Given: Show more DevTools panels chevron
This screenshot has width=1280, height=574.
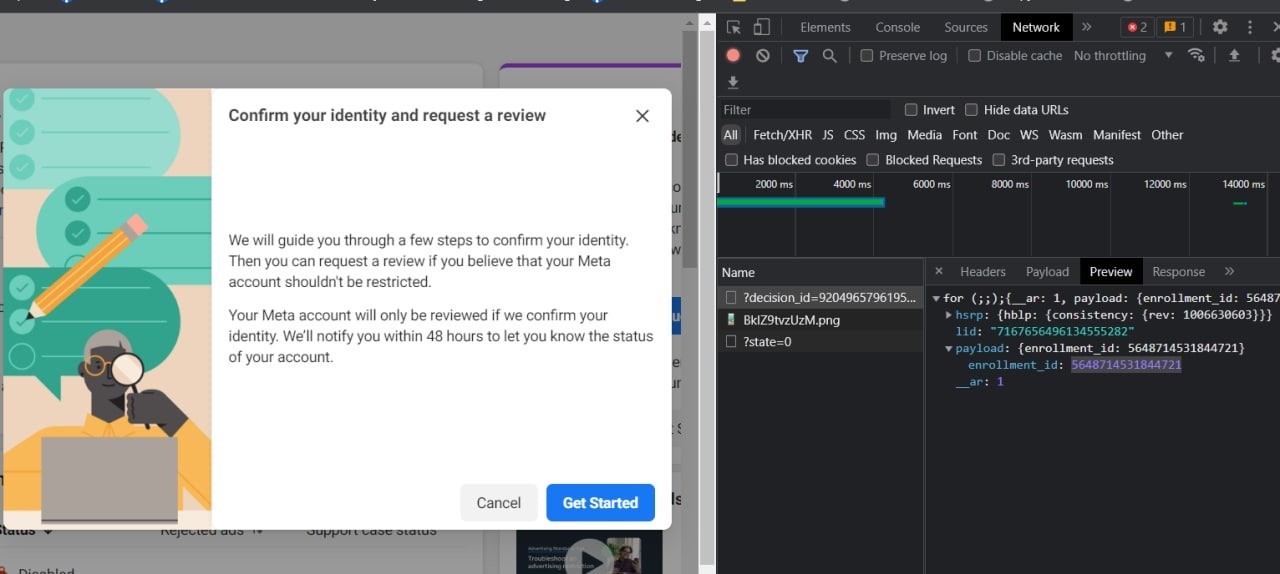Looking at the screenshot, I should [1087, 27].
